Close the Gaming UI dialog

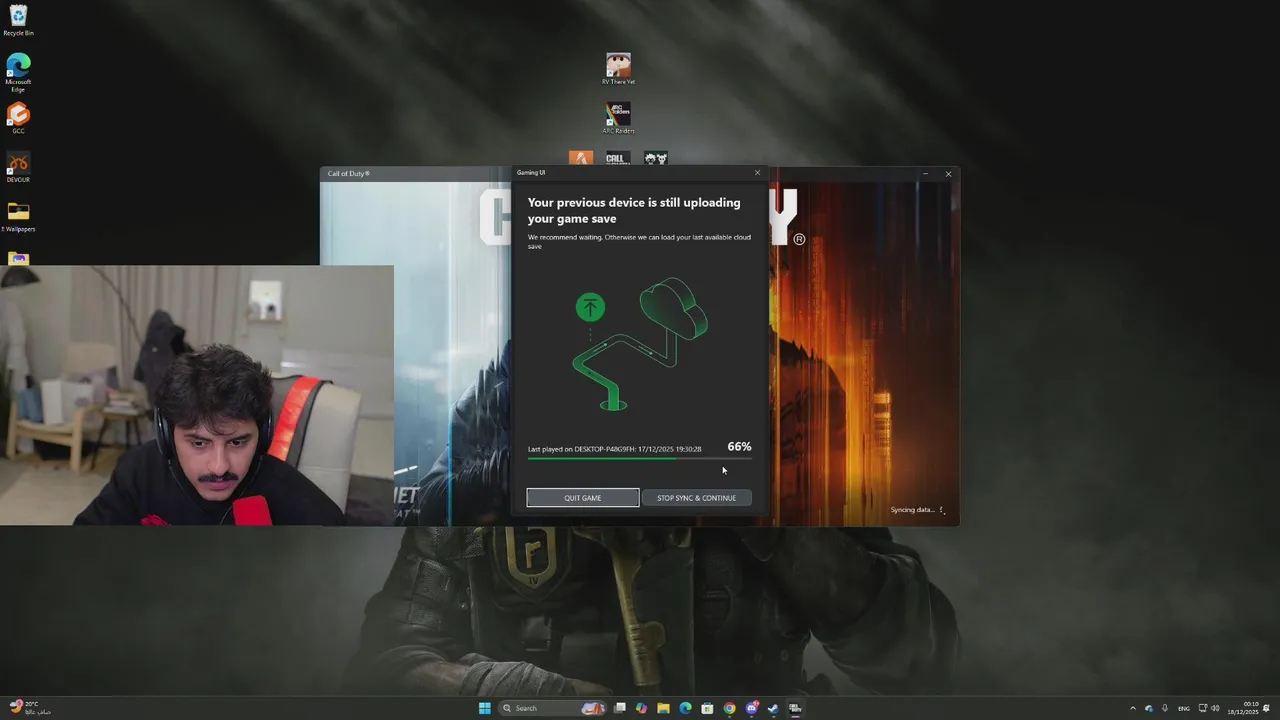click(757, 172)
